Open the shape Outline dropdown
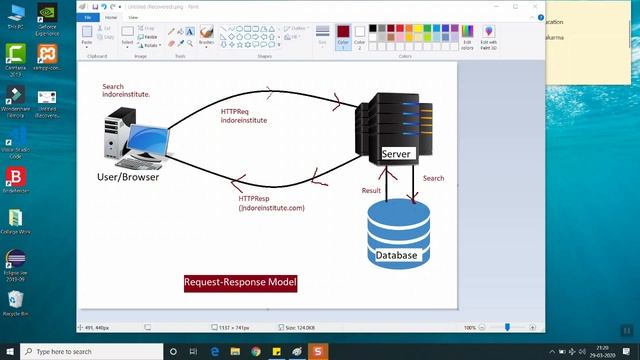This screenshot has width=640, height=360. point(297,28)
